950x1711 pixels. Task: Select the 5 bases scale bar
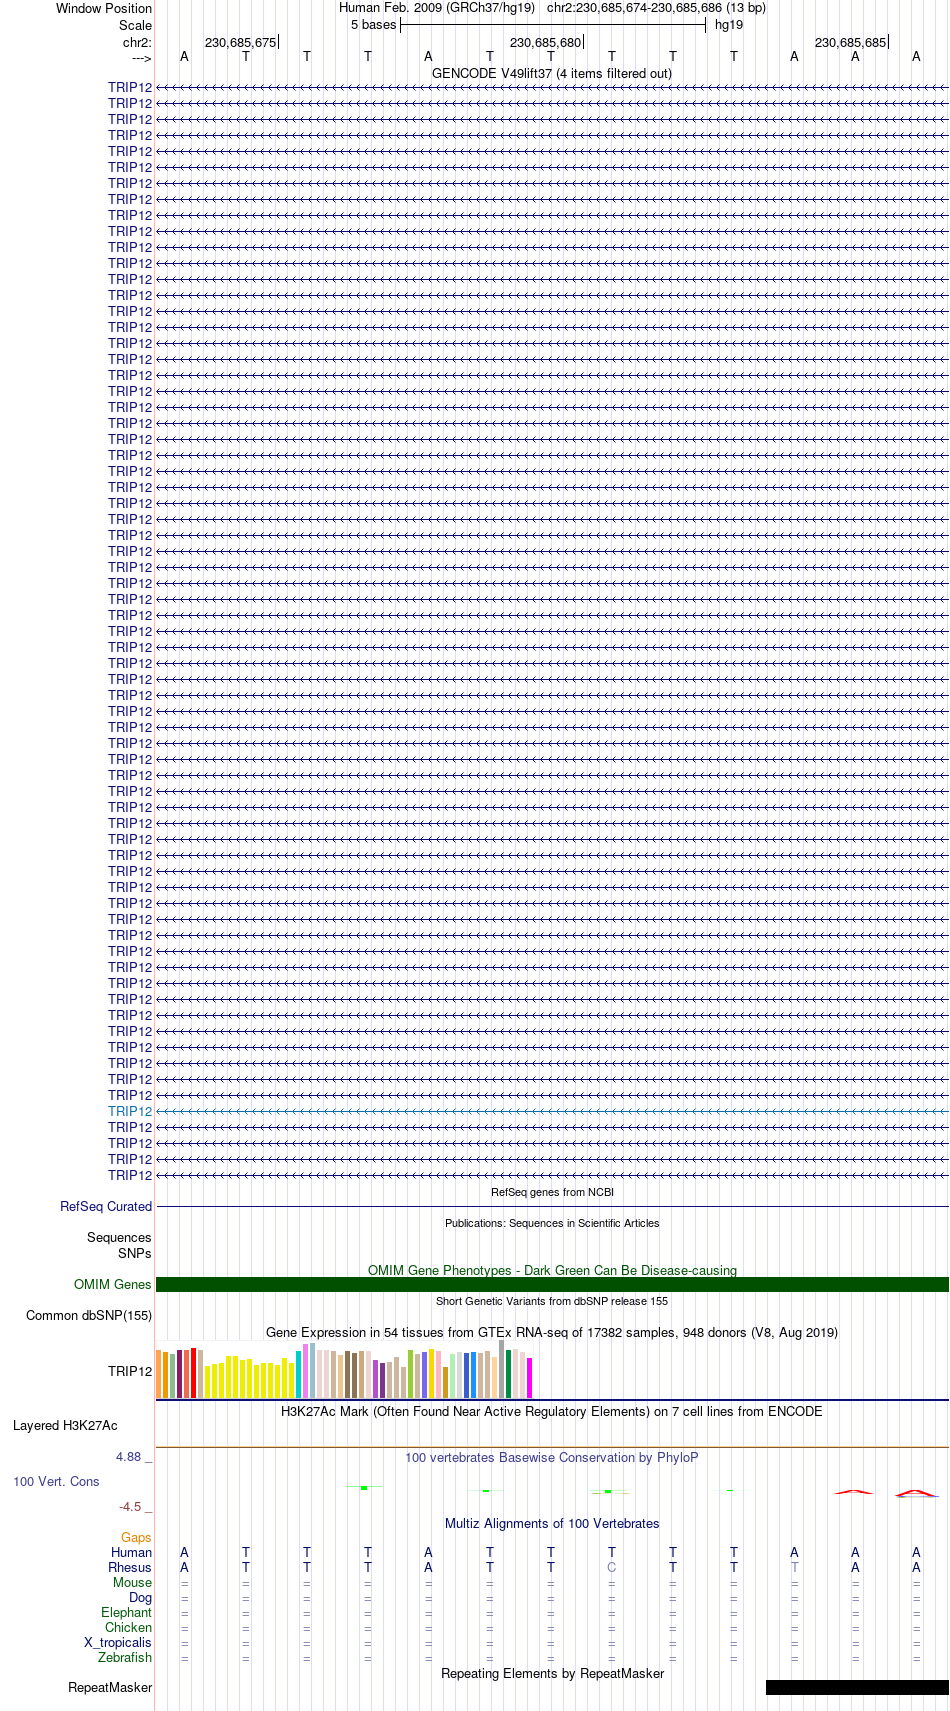(553, 25)
